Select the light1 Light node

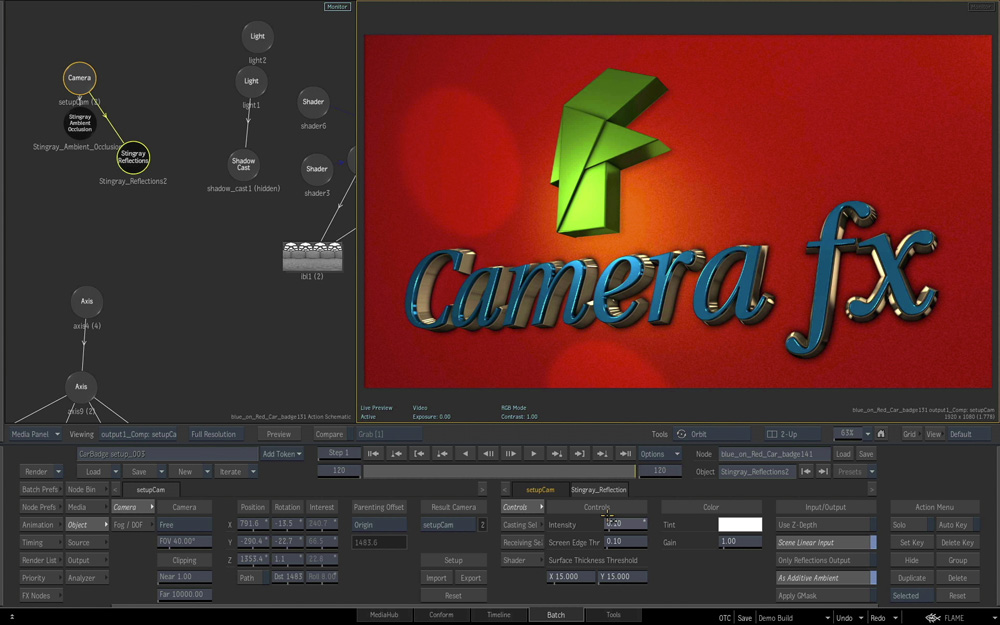pos(251,82)
